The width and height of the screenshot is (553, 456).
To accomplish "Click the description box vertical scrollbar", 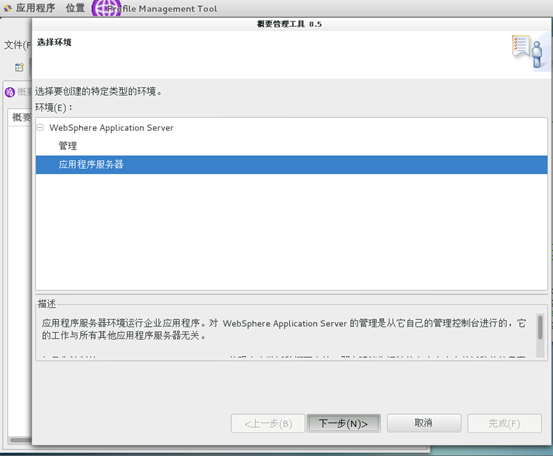I will [x=540, y=335].
